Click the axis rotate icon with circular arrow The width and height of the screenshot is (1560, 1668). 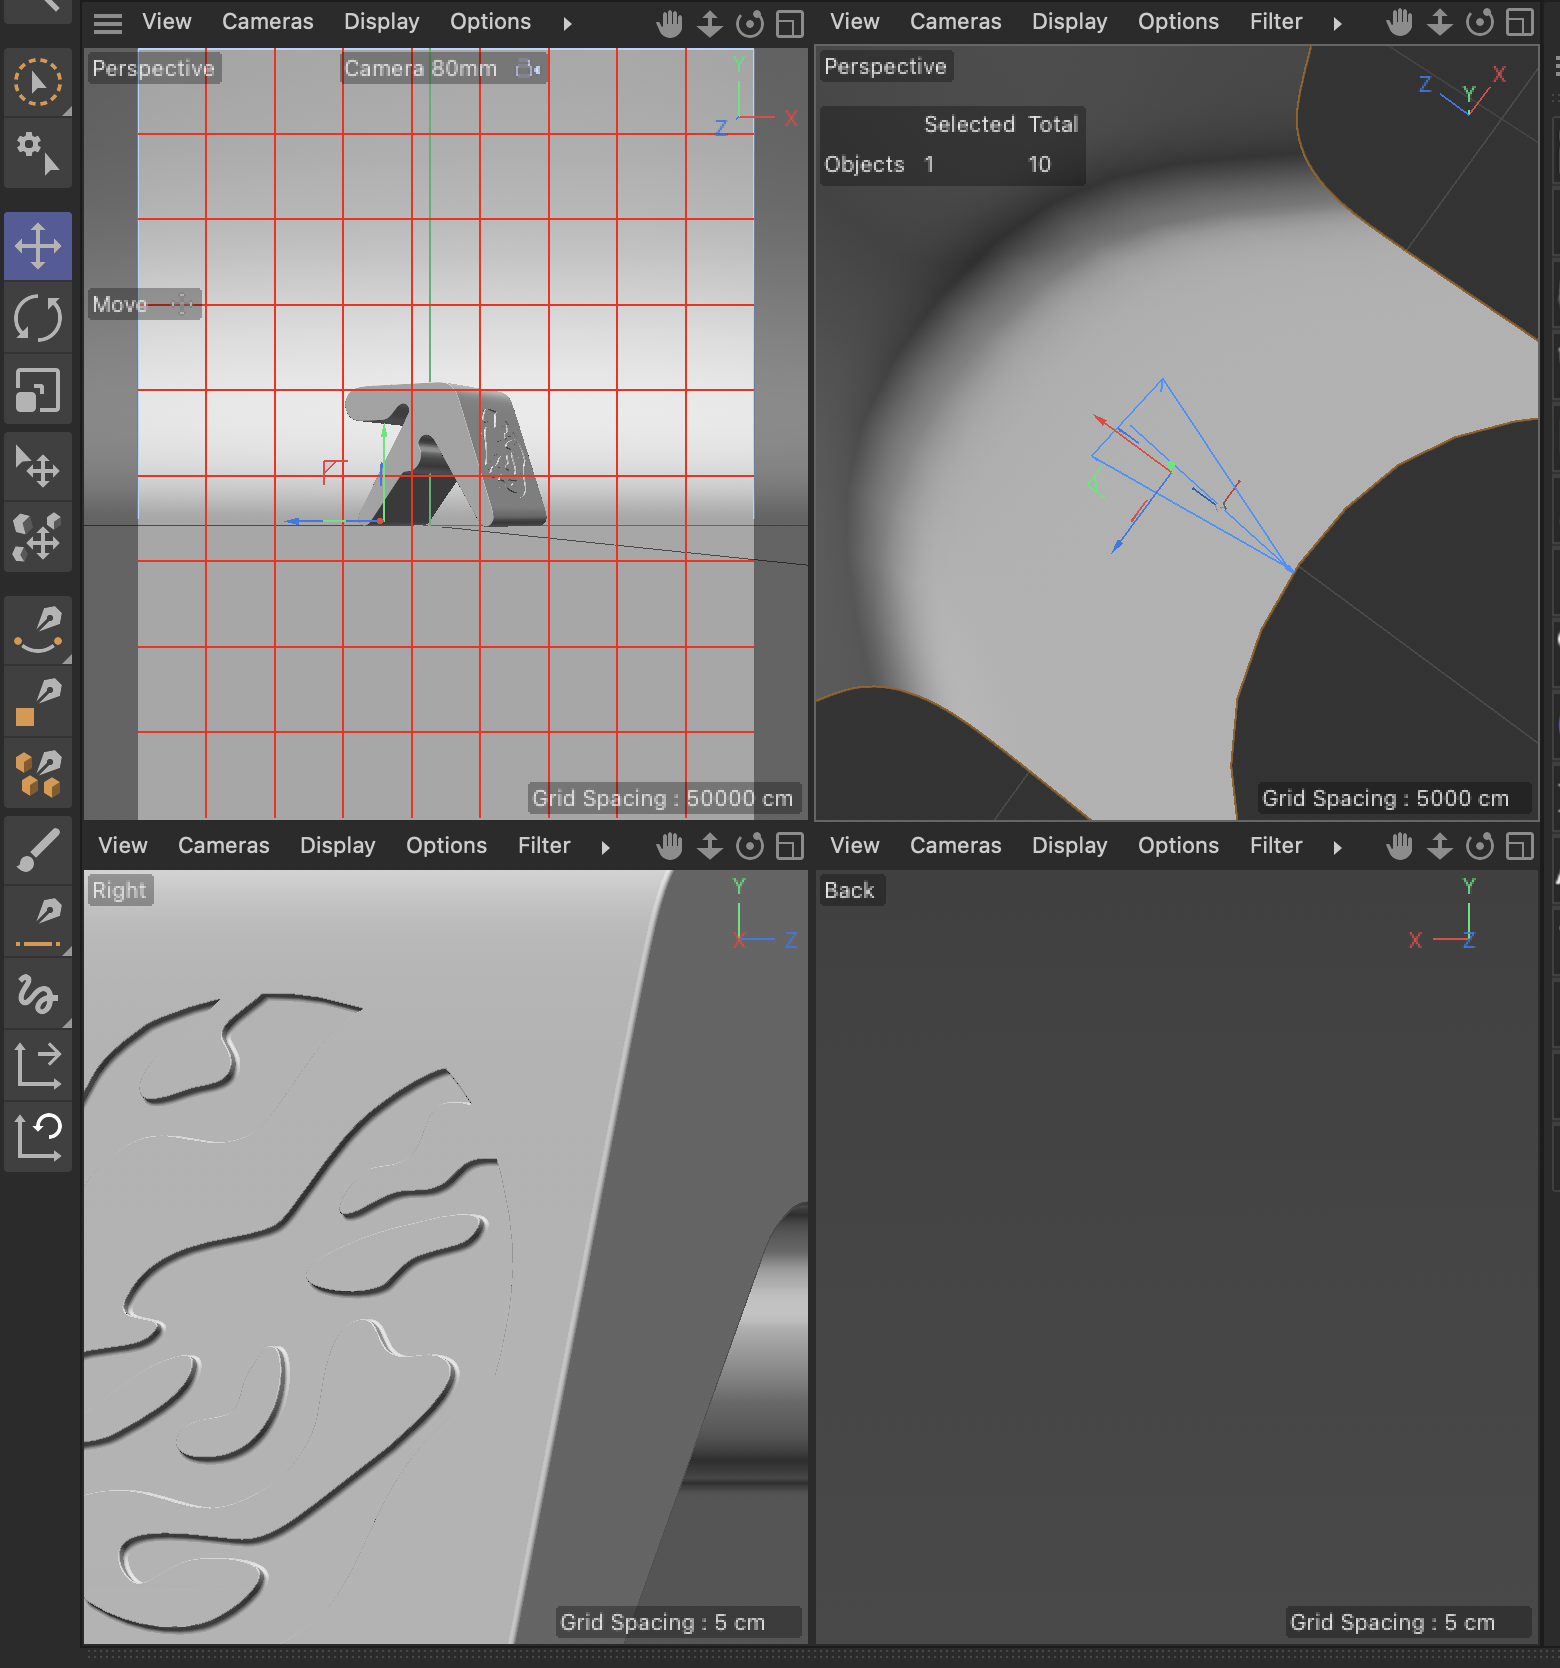(x=38, y=1136)
